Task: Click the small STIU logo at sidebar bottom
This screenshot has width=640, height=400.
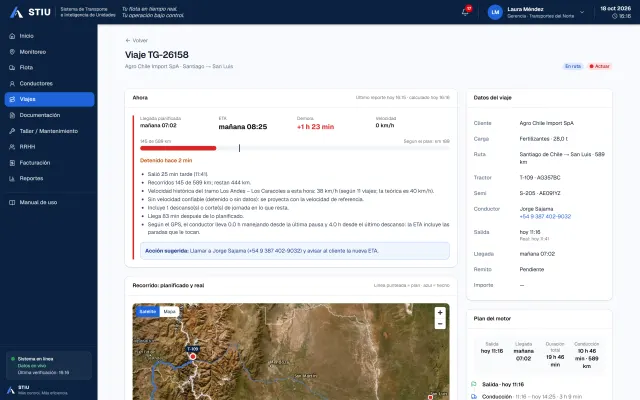Action: click(x=11, y=390)
